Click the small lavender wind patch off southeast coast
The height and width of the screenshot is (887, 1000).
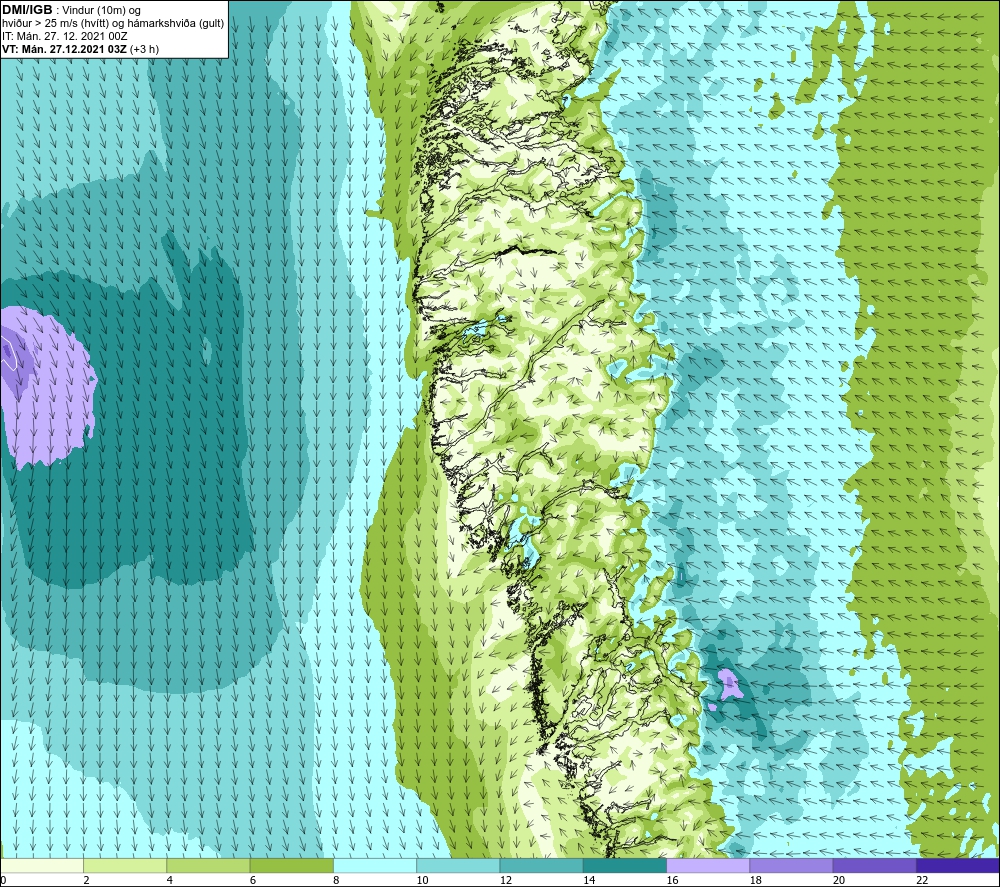pyautogui.click(x=728, y=684)
